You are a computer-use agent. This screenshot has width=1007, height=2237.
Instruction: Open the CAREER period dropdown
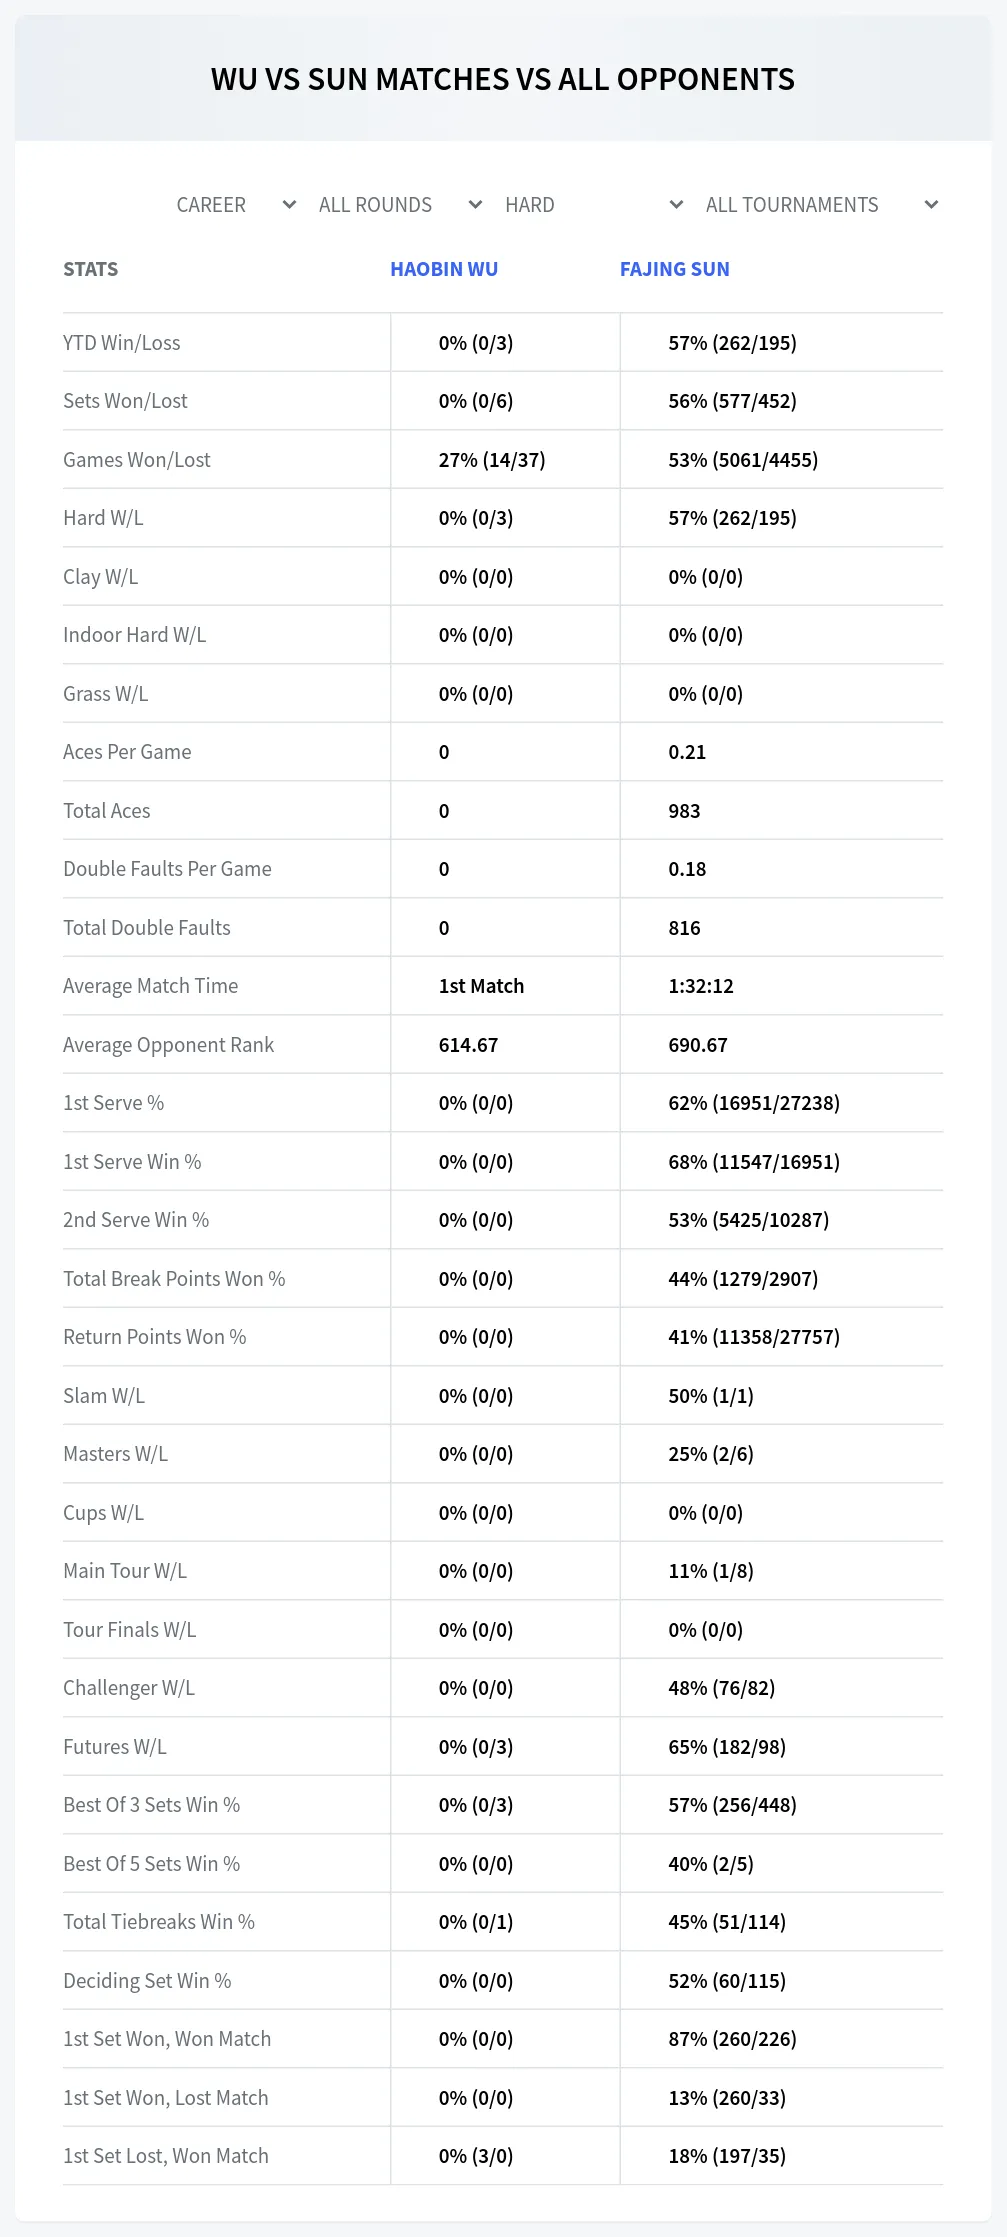236,205
